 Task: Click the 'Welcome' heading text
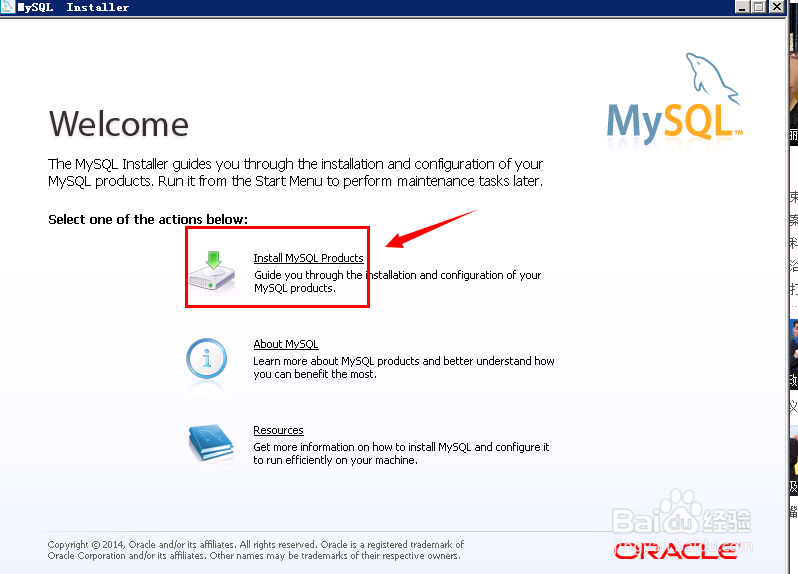click(x=119, y=124)
